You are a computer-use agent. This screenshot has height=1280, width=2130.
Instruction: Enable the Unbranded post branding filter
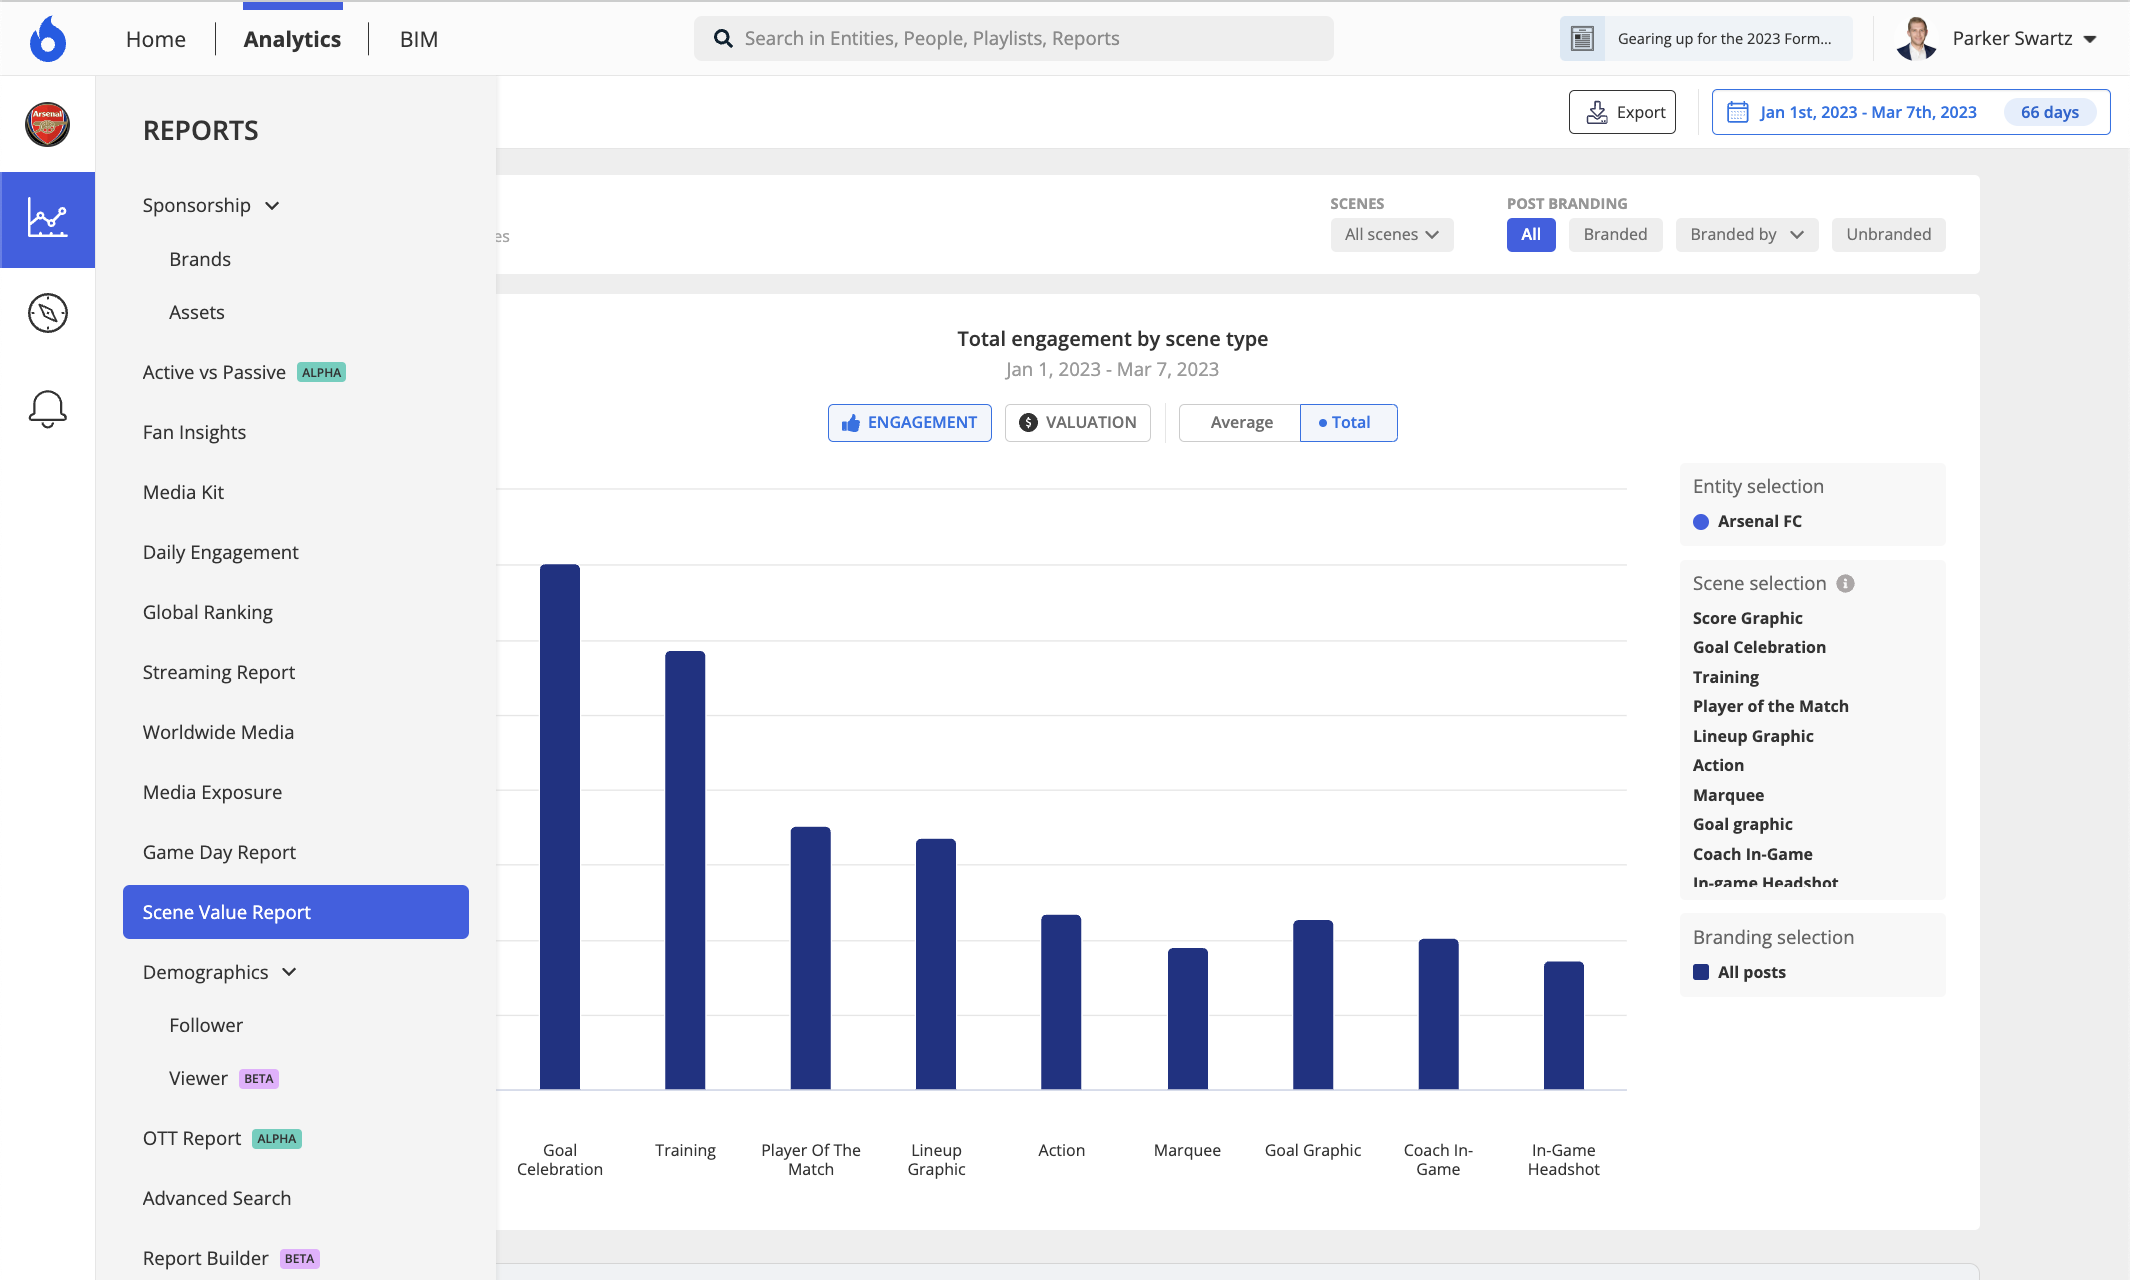(x=1888, y=234)
